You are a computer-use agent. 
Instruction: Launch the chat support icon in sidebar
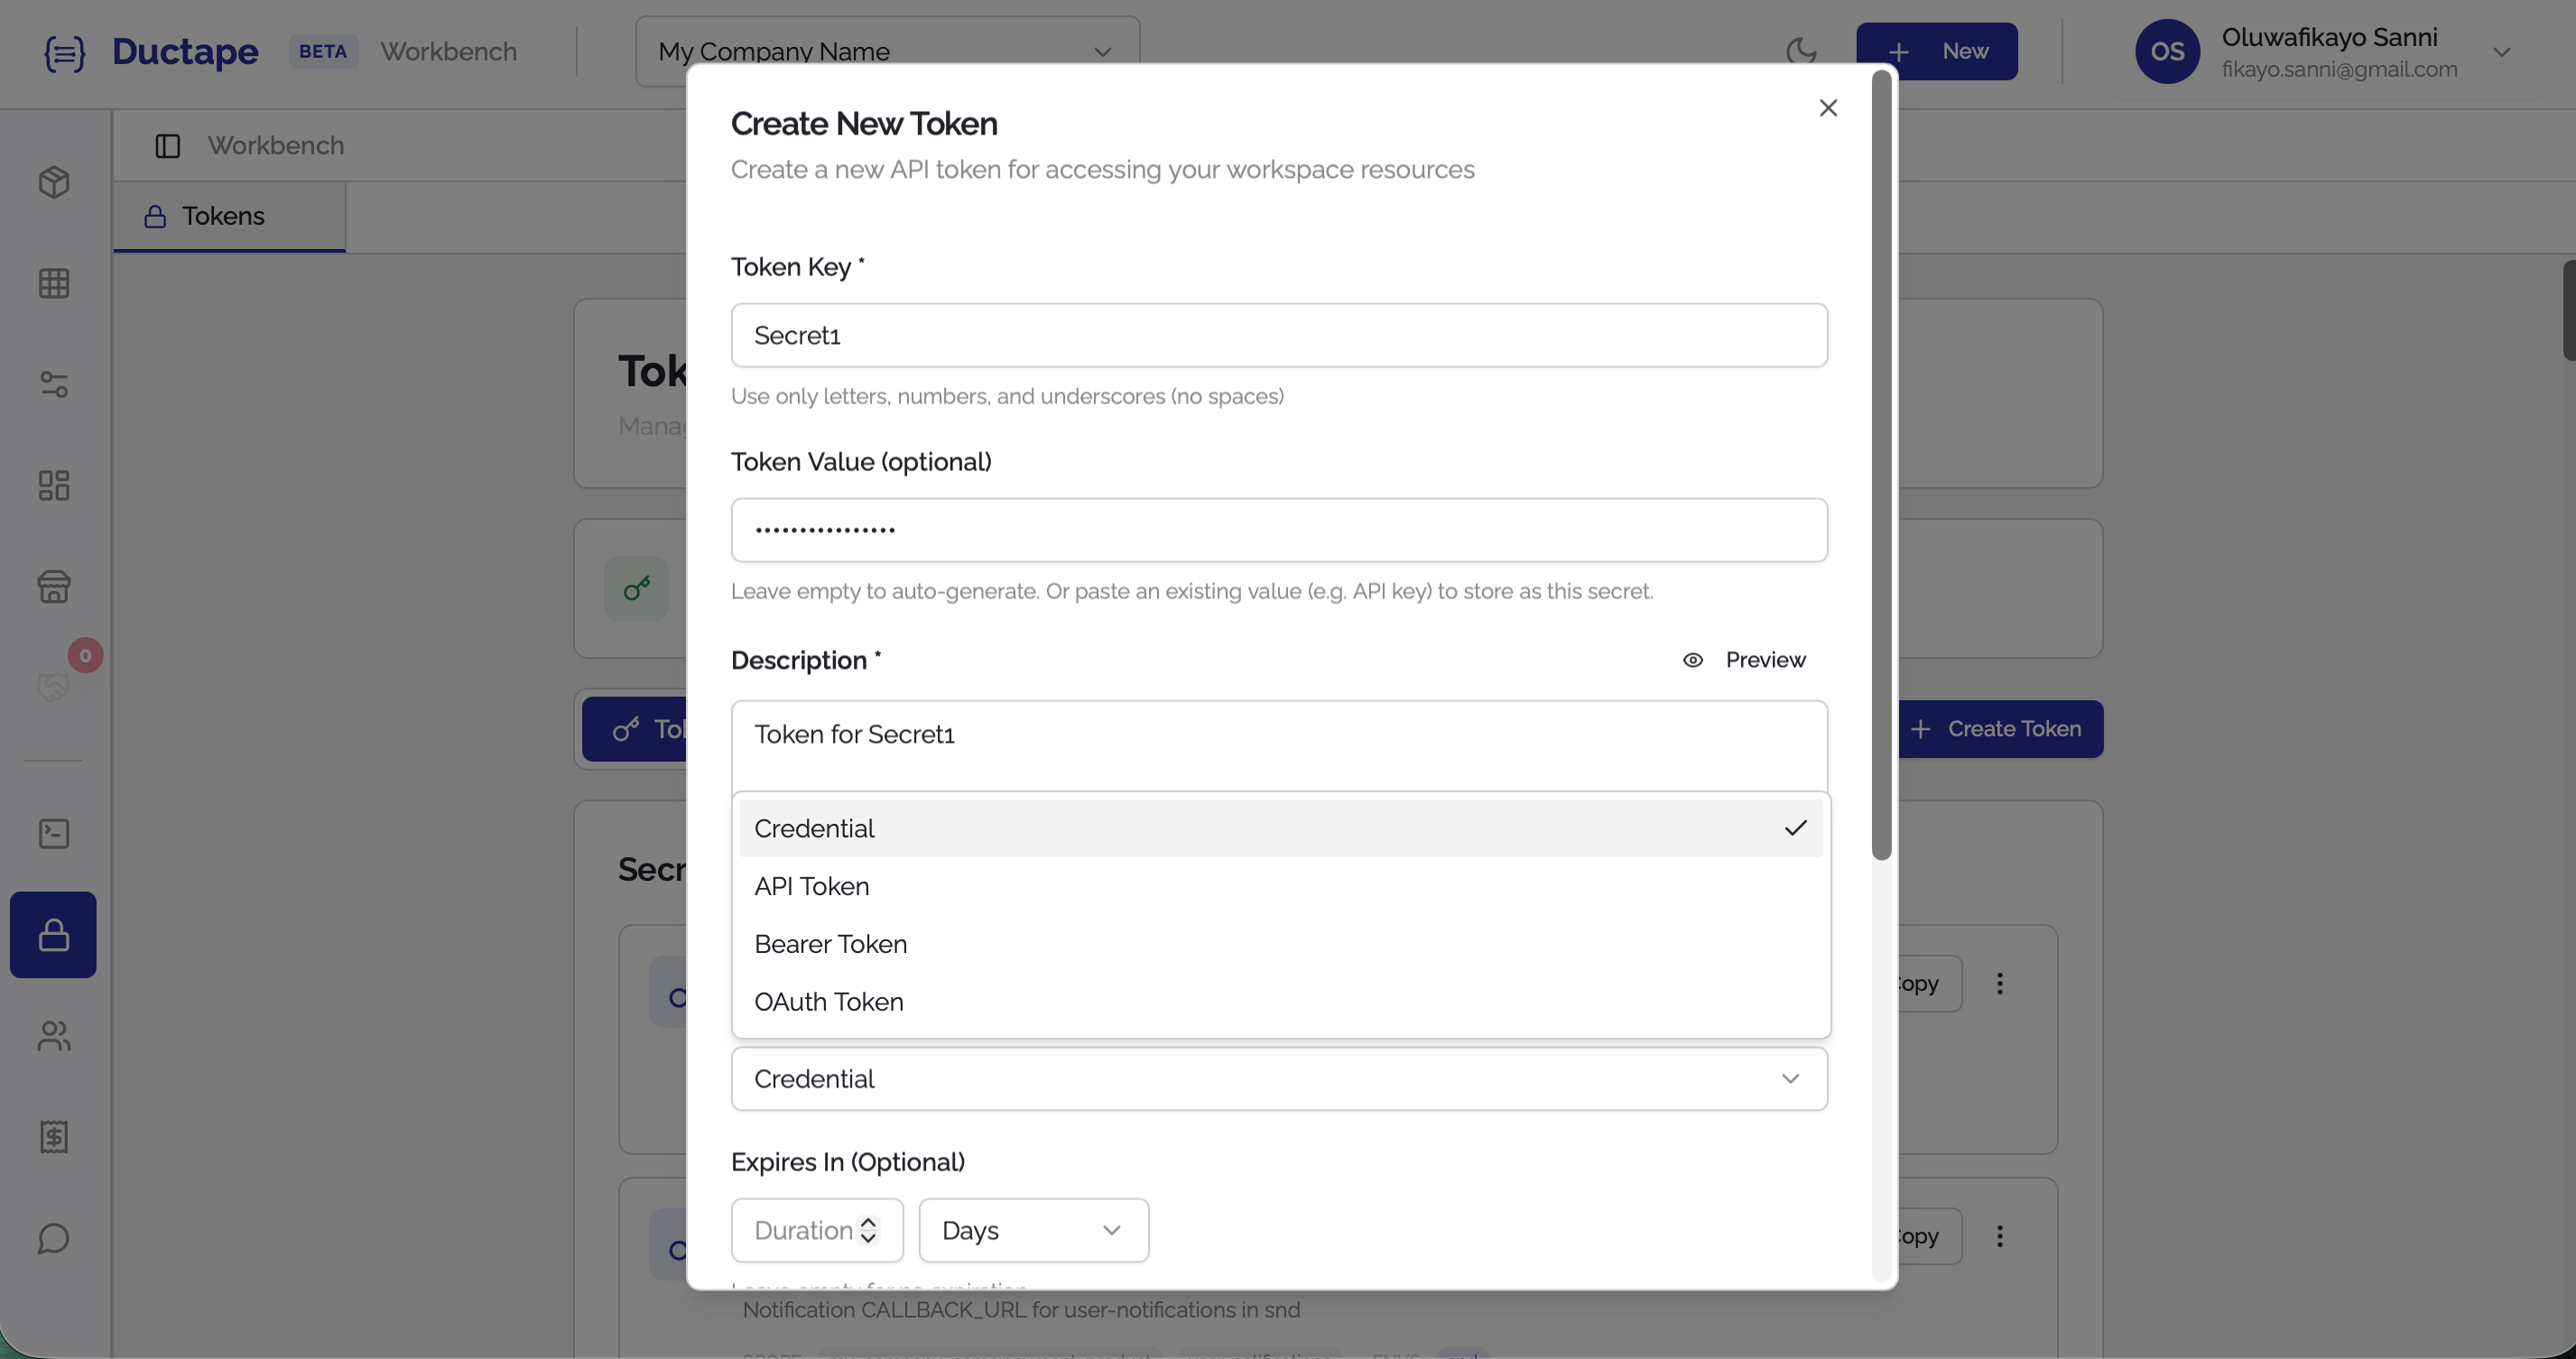tap(53, 1239)
